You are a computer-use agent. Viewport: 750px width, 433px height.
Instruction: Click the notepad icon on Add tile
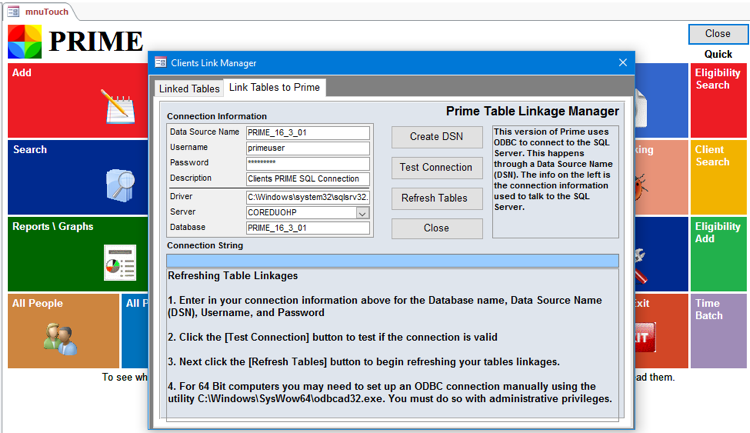coord(118,106)
